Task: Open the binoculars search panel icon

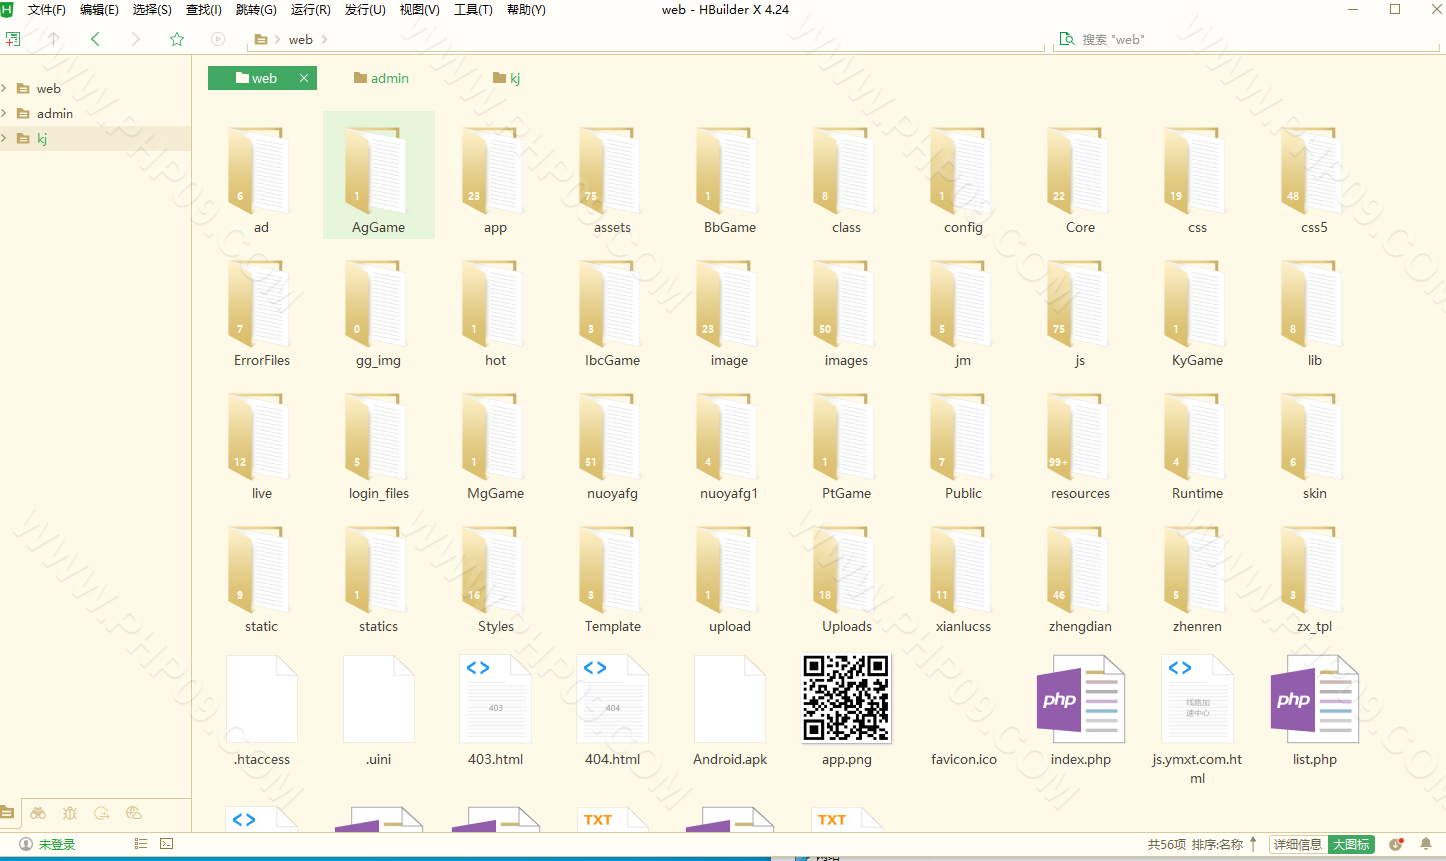Action: click(38, 813)
